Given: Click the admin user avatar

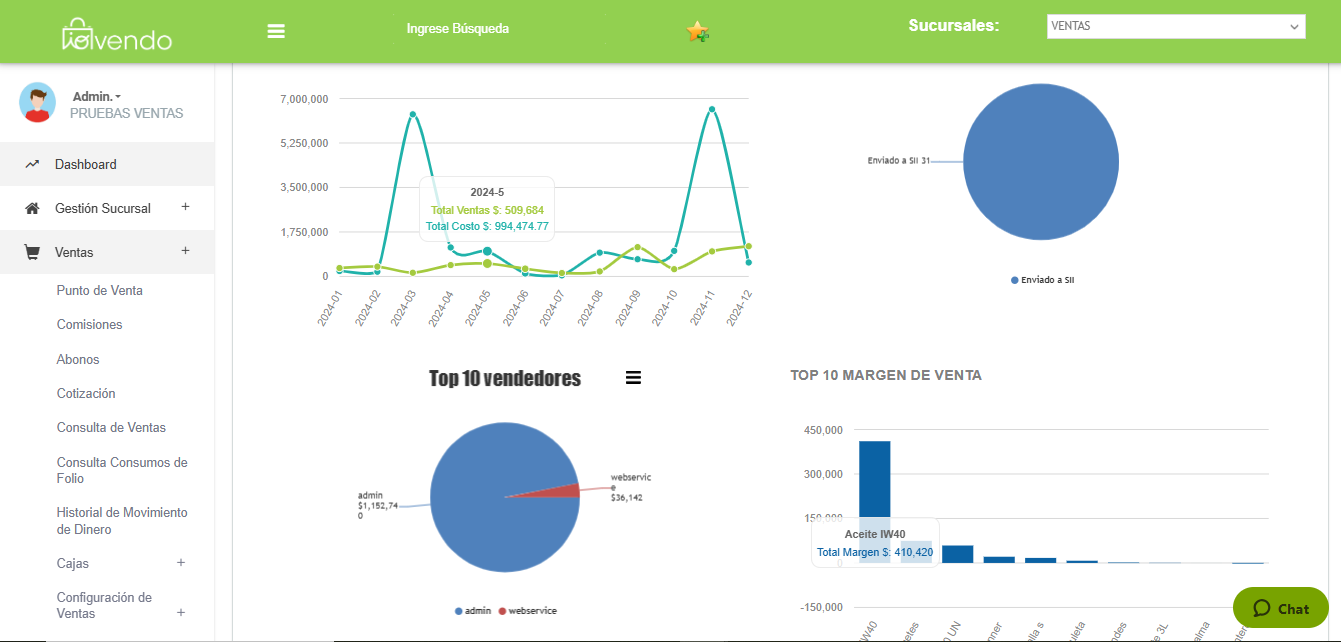Looking at the screenshot, I should (38, 103).
